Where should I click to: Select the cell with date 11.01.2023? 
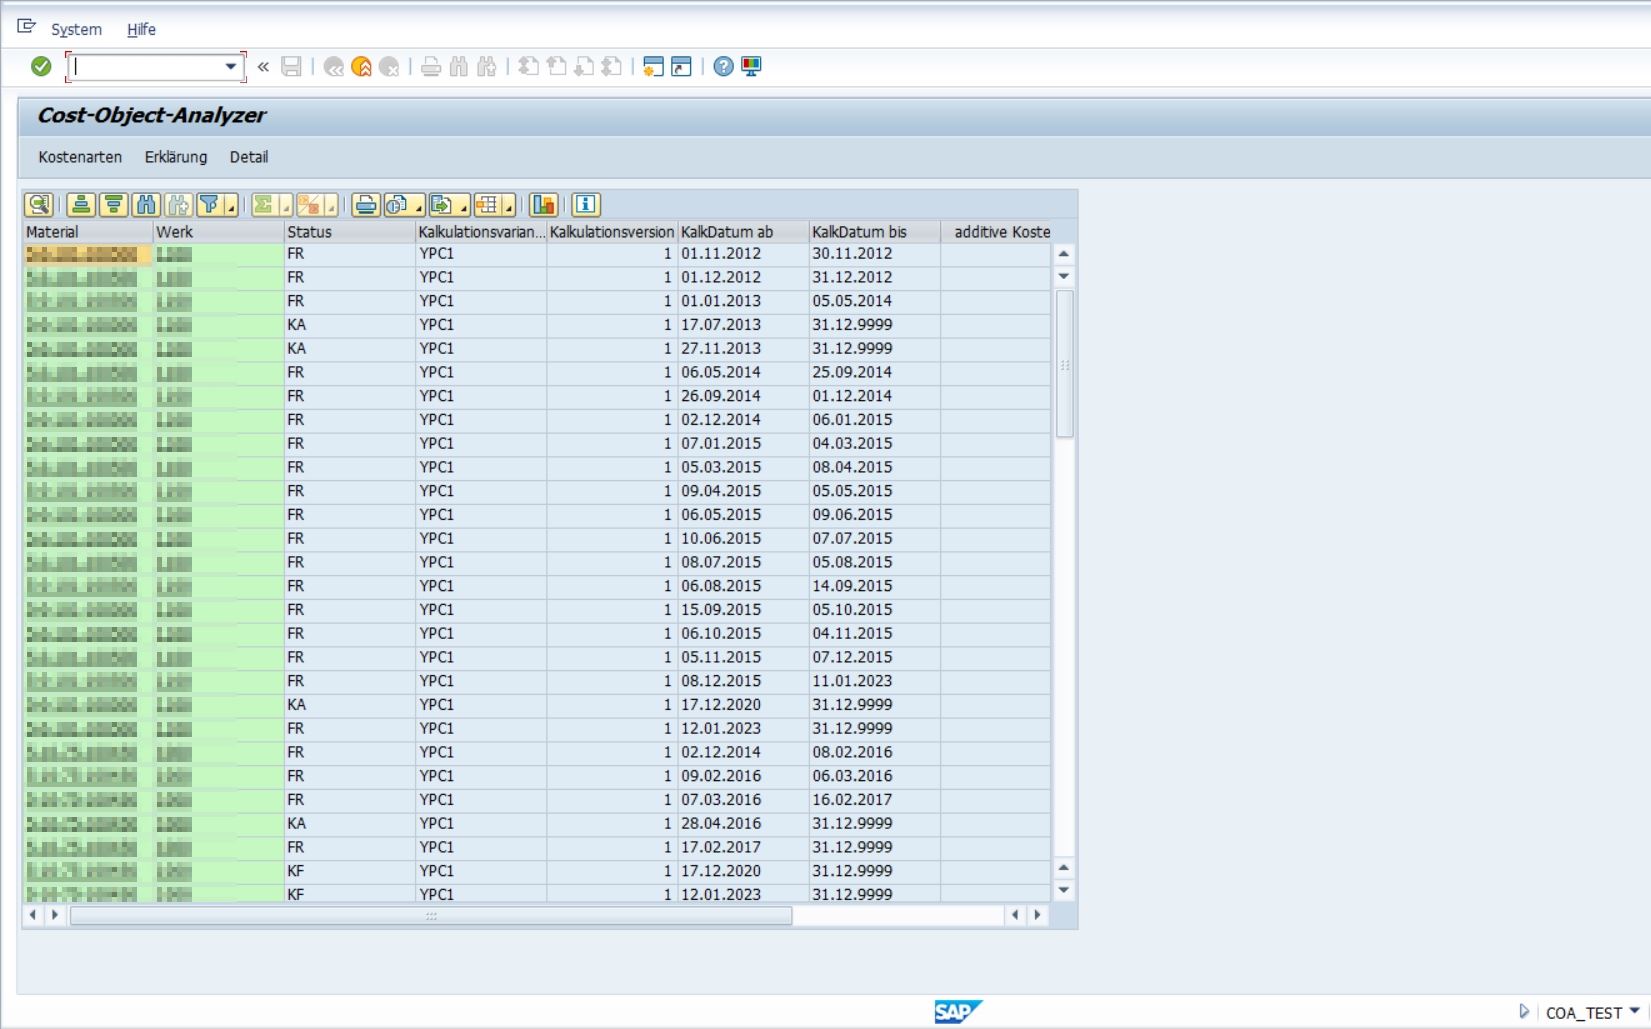tap(874, 681)
